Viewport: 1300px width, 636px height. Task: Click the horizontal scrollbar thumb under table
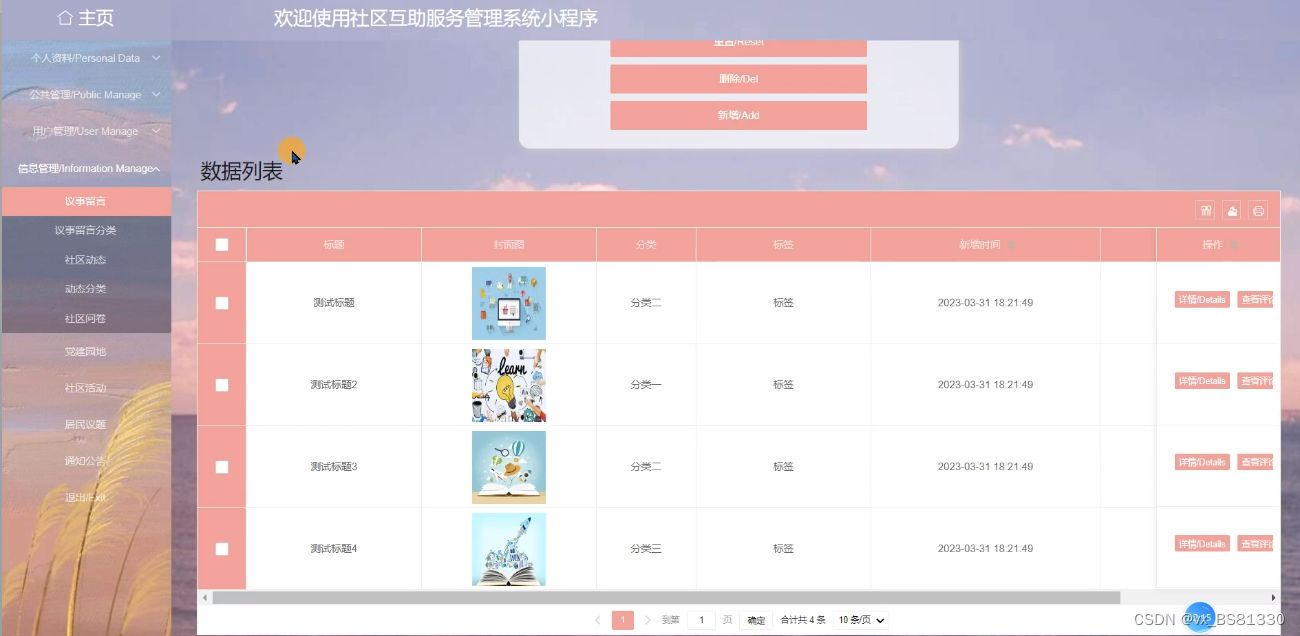(666, 597)
